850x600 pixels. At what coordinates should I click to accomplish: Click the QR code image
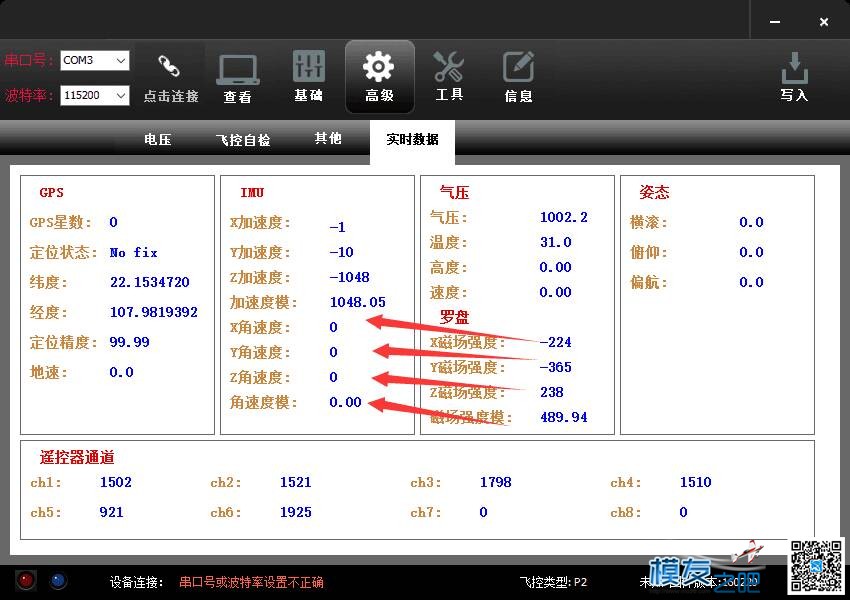click(x=816, y=566)
